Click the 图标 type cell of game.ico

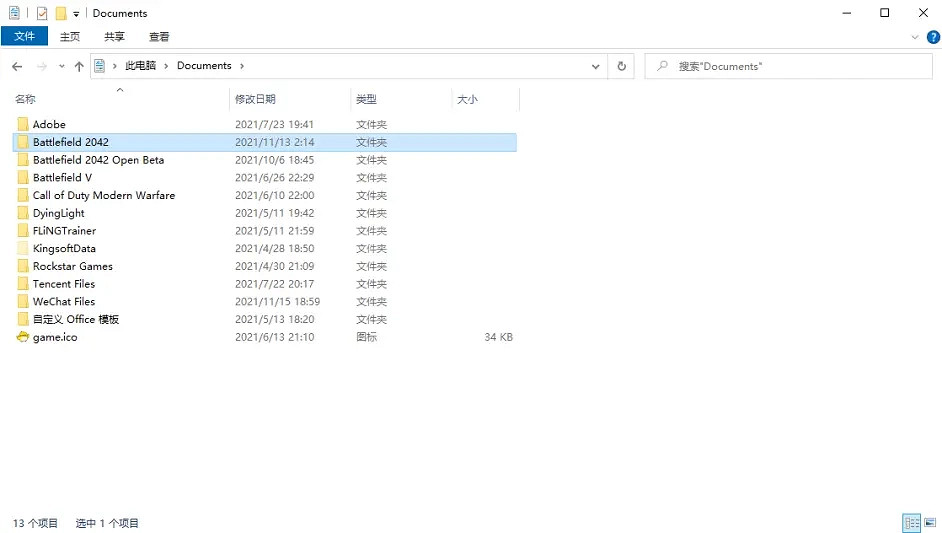366,337
